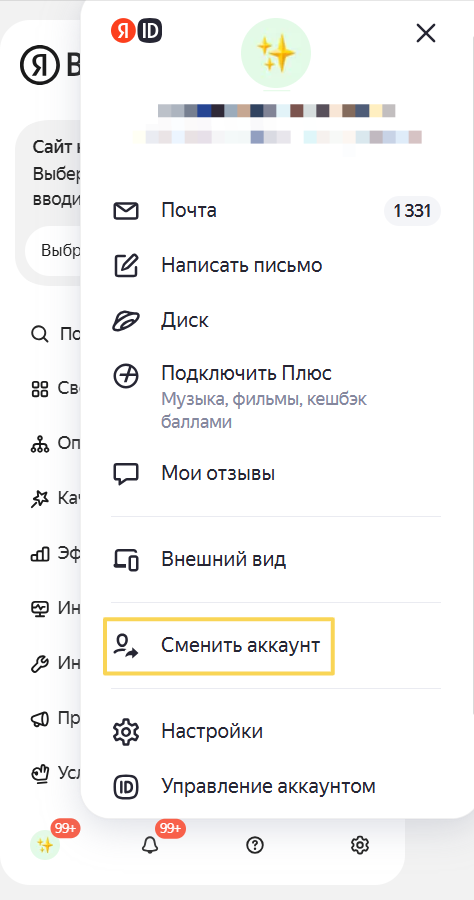
Task: Choose Сменить аккаунт to switch accounts
Action: point(219,646)
